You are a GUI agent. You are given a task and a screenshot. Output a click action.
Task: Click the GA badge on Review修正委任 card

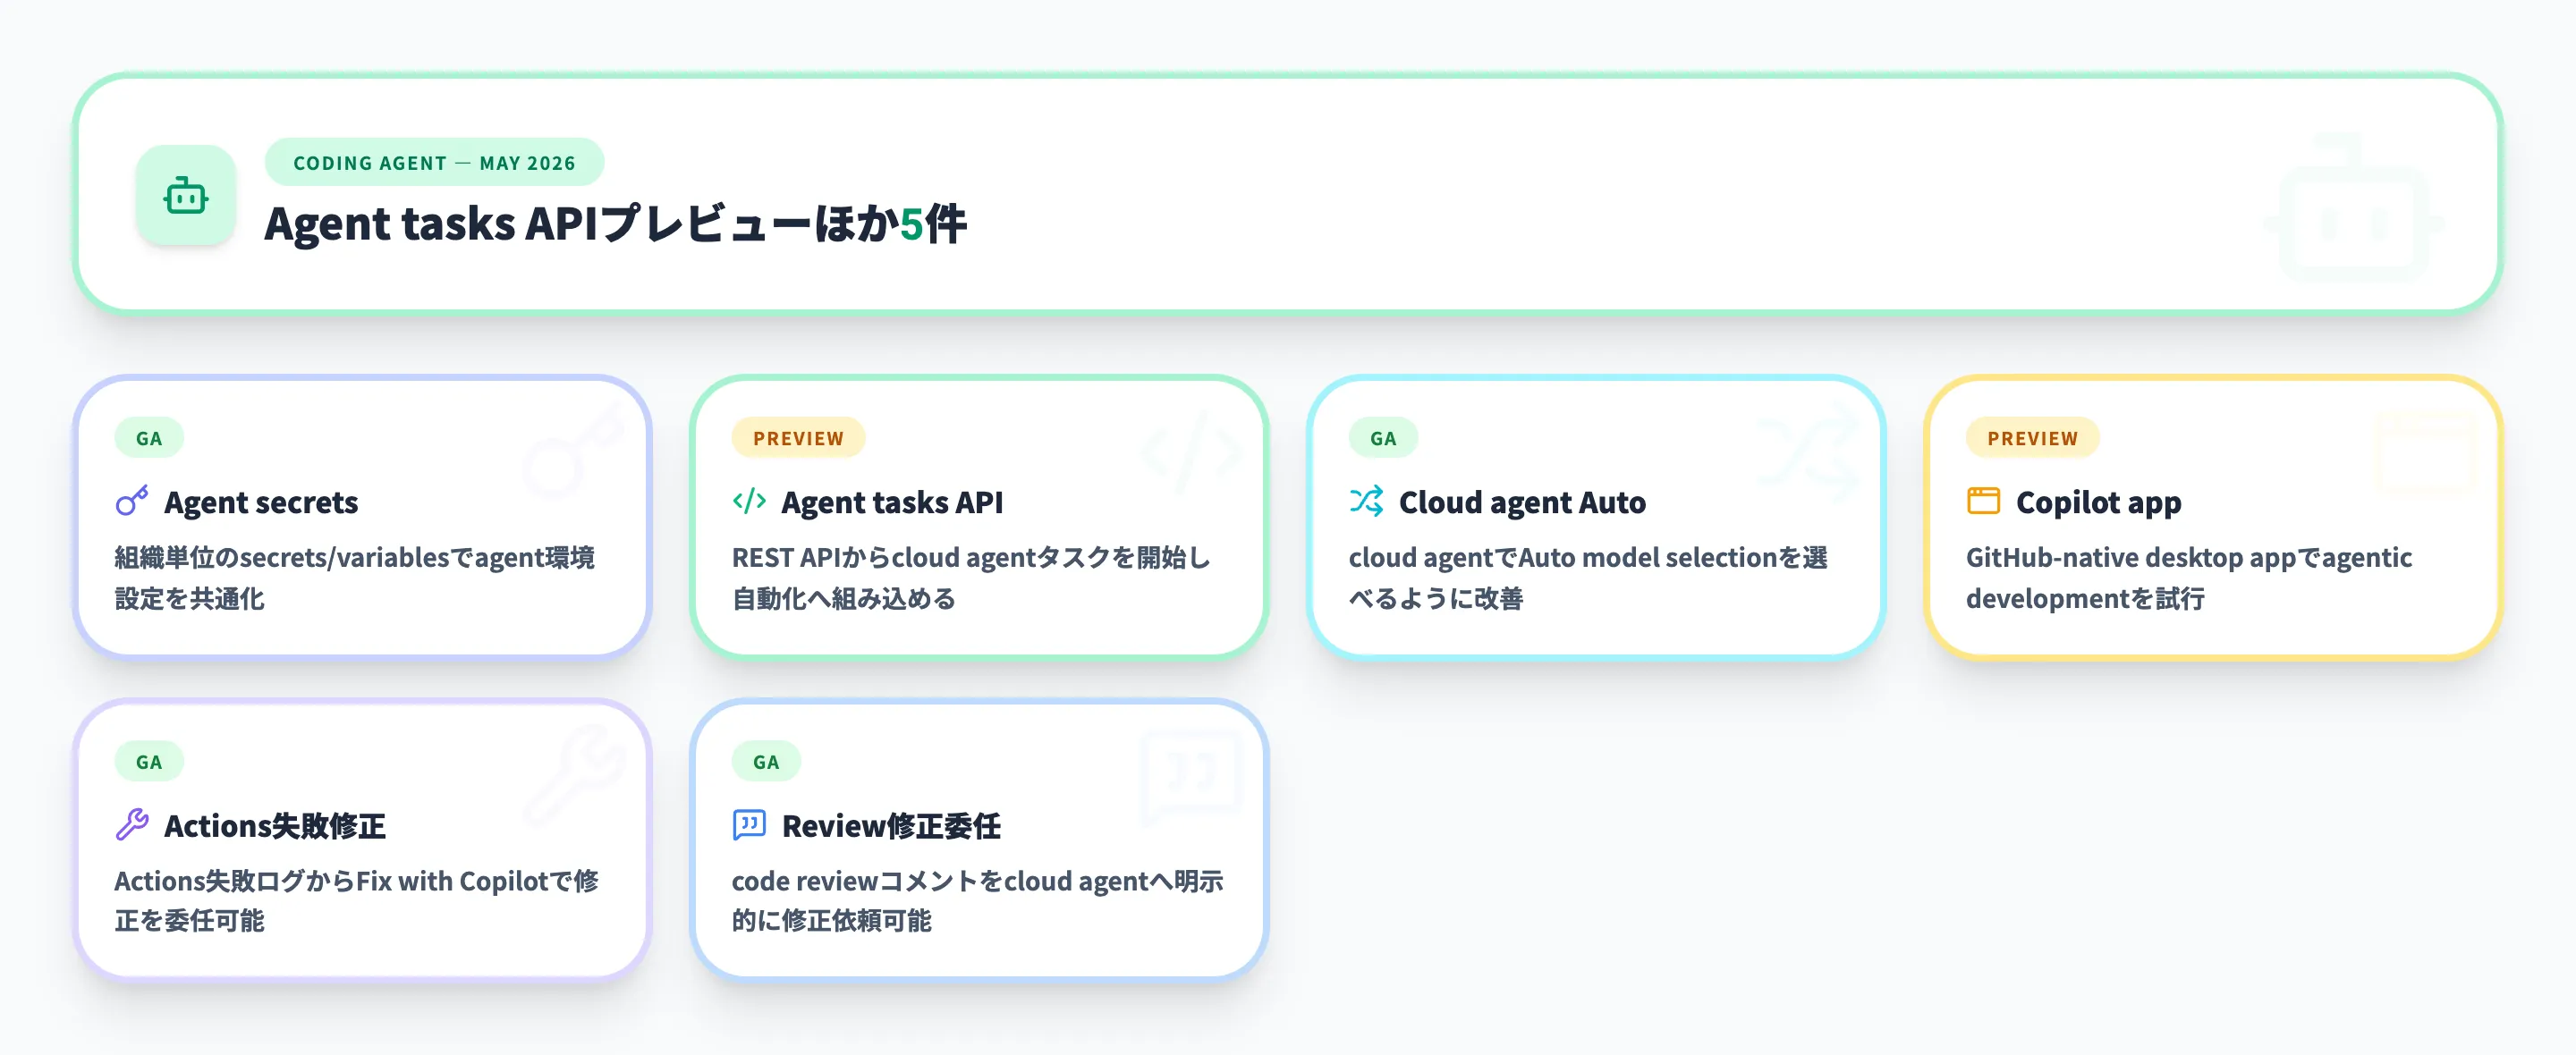point(766,762)
